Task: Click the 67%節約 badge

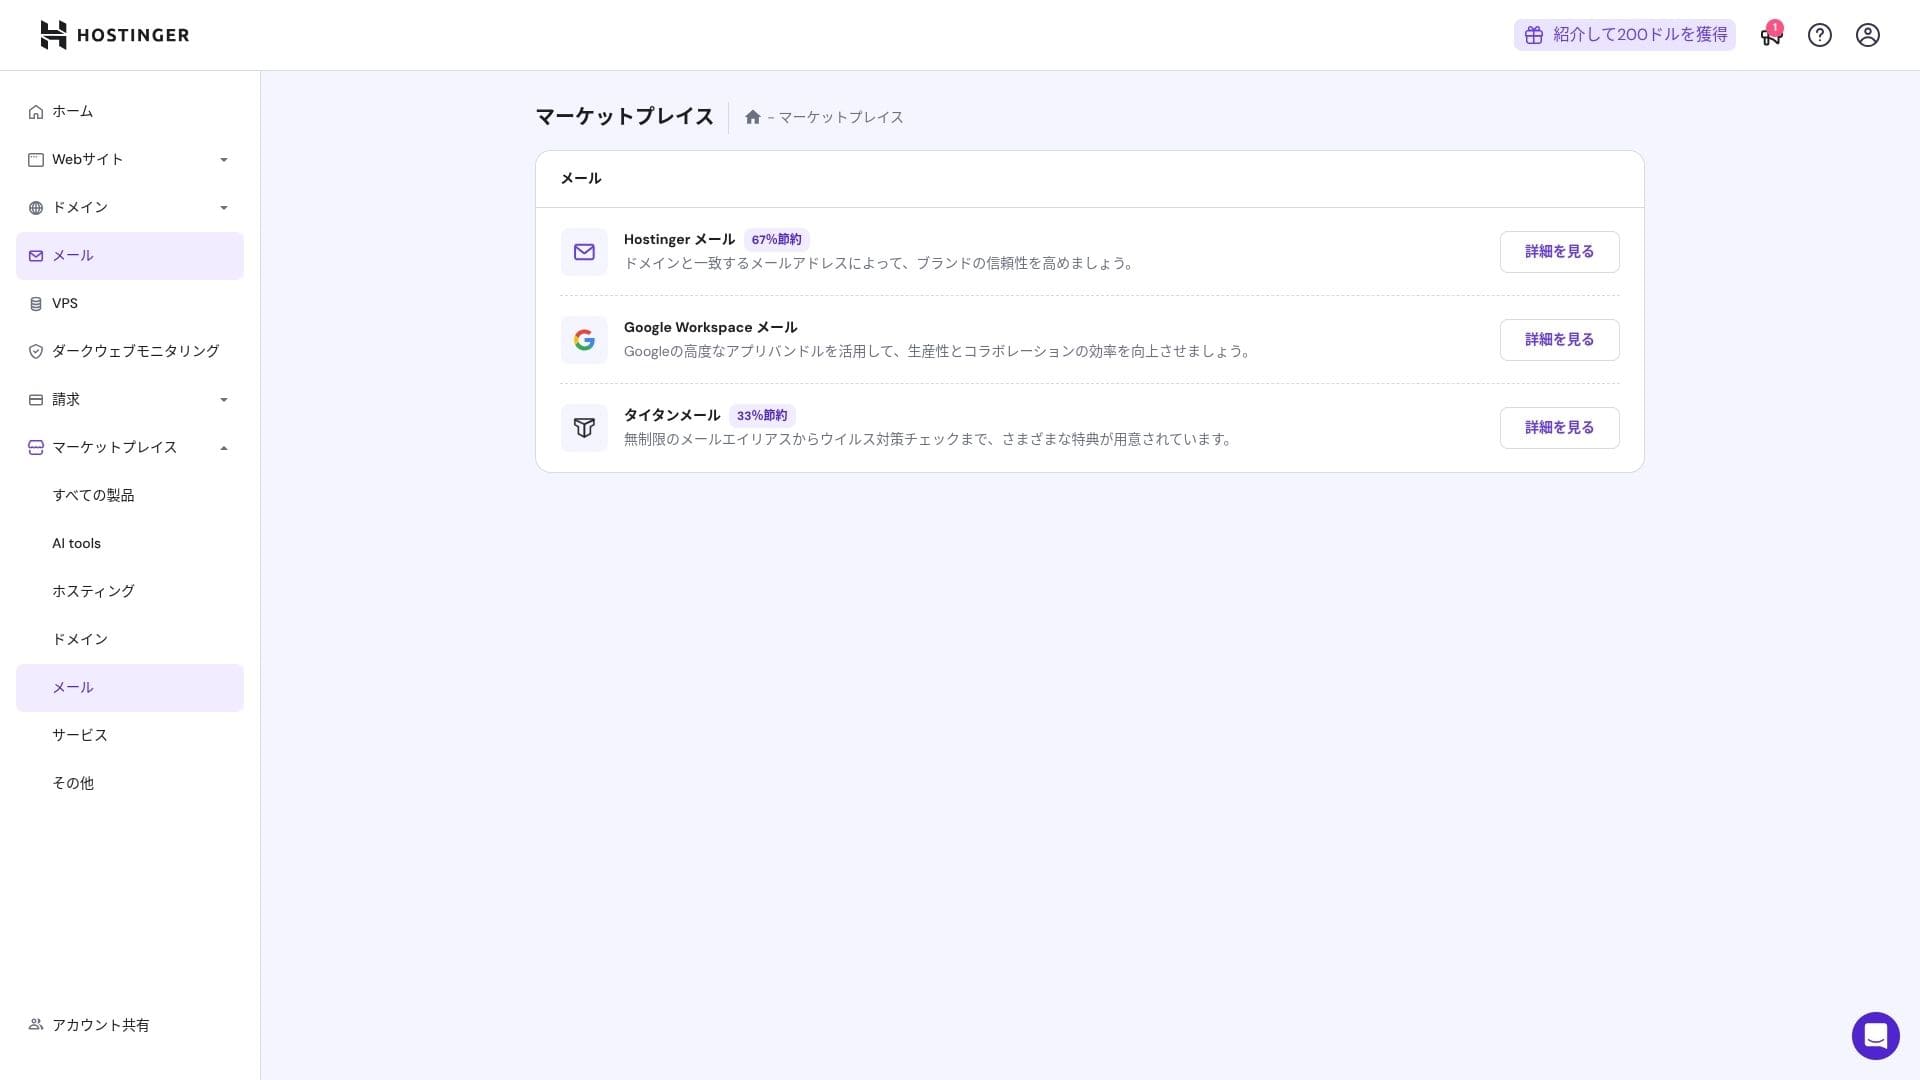Action: pyautogui.click(x=776, y=240)
